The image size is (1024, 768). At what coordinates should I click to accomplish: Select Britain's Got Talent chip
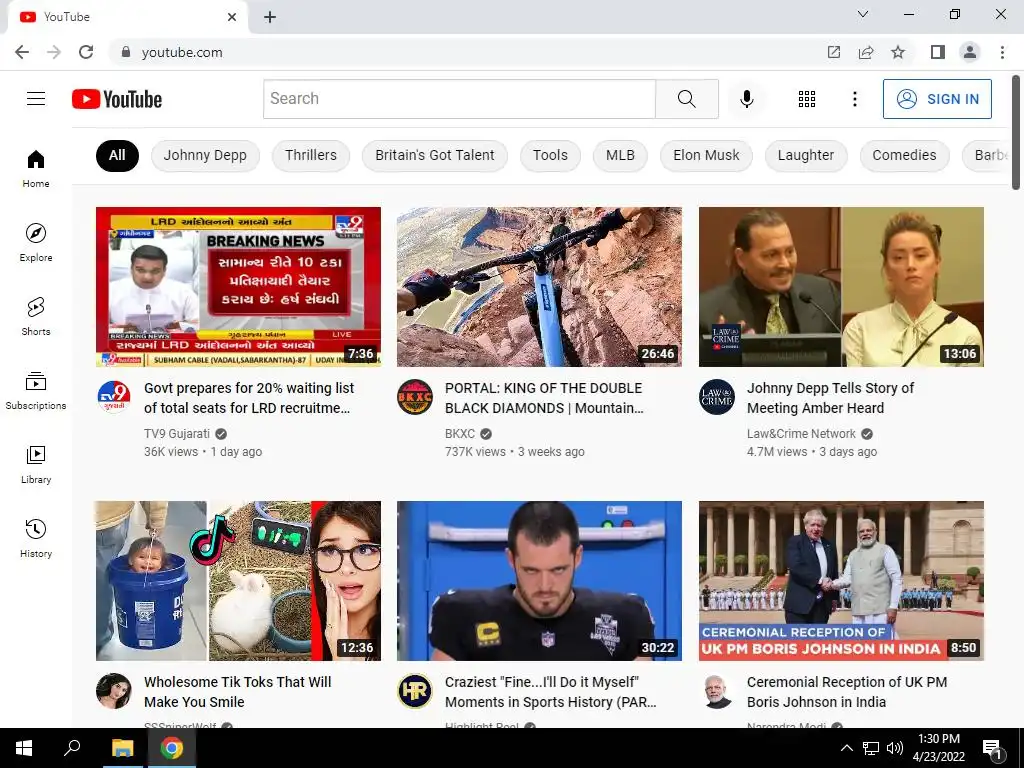435,155
